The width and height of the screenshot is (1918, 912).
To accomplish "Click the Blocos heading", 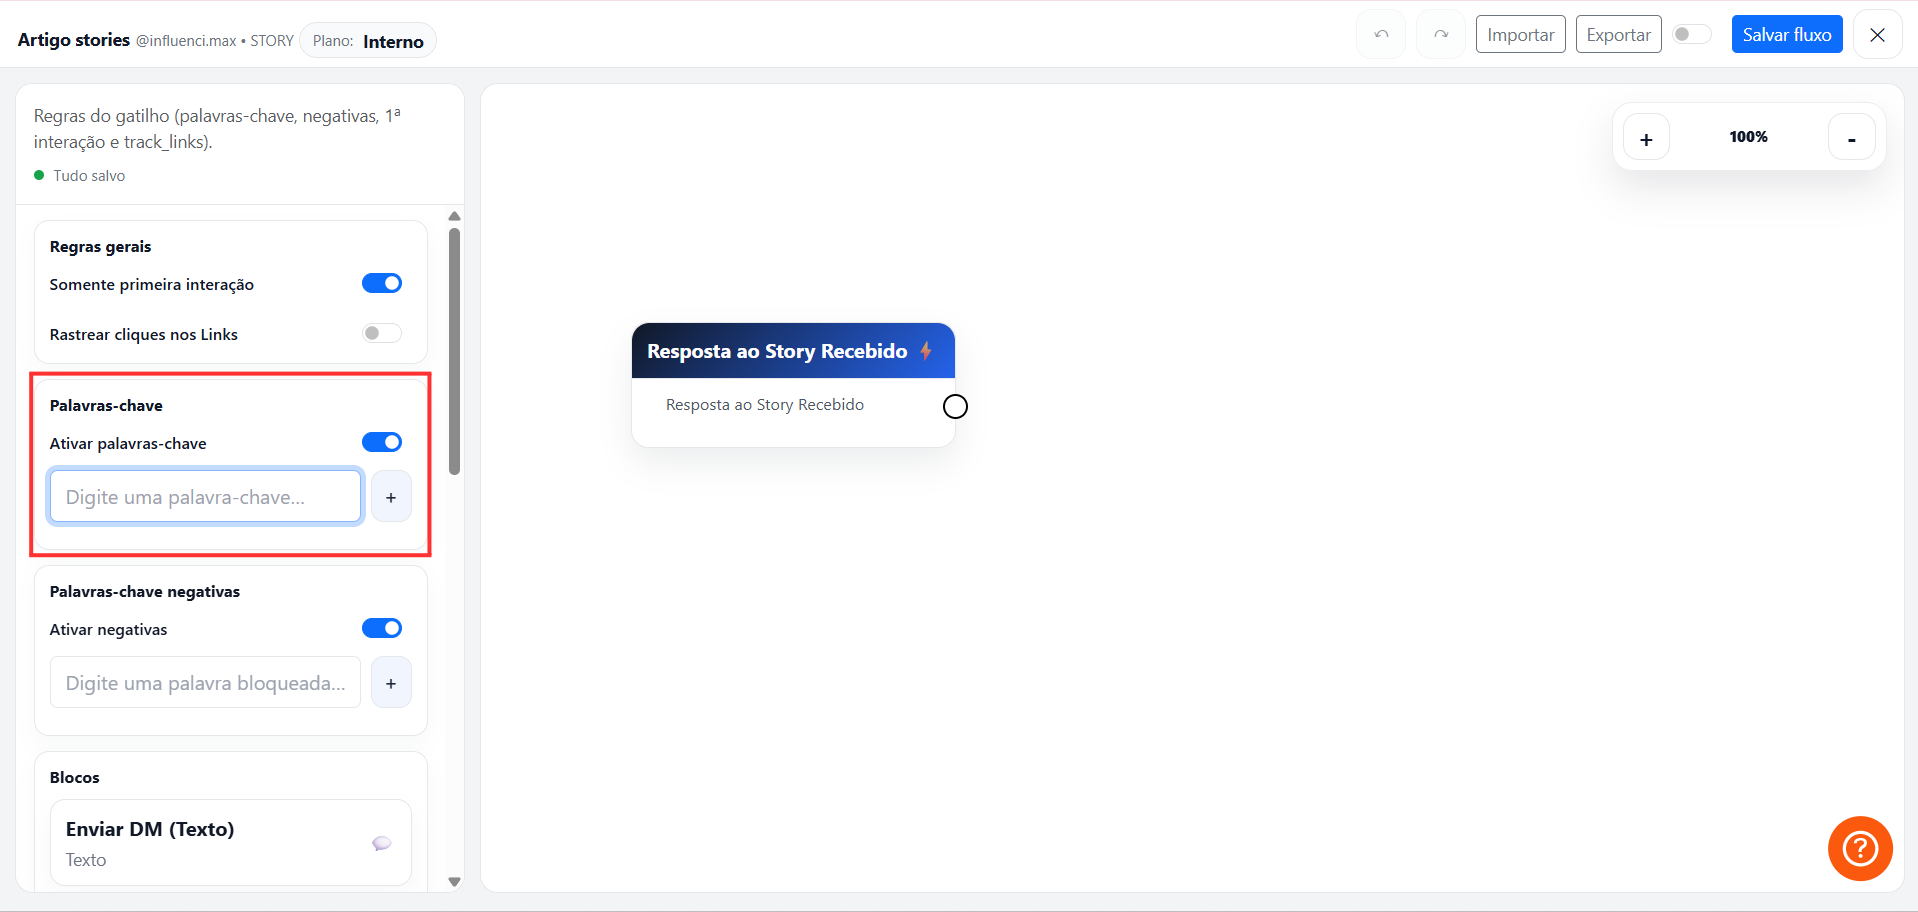I will click(x=75, y=778).
